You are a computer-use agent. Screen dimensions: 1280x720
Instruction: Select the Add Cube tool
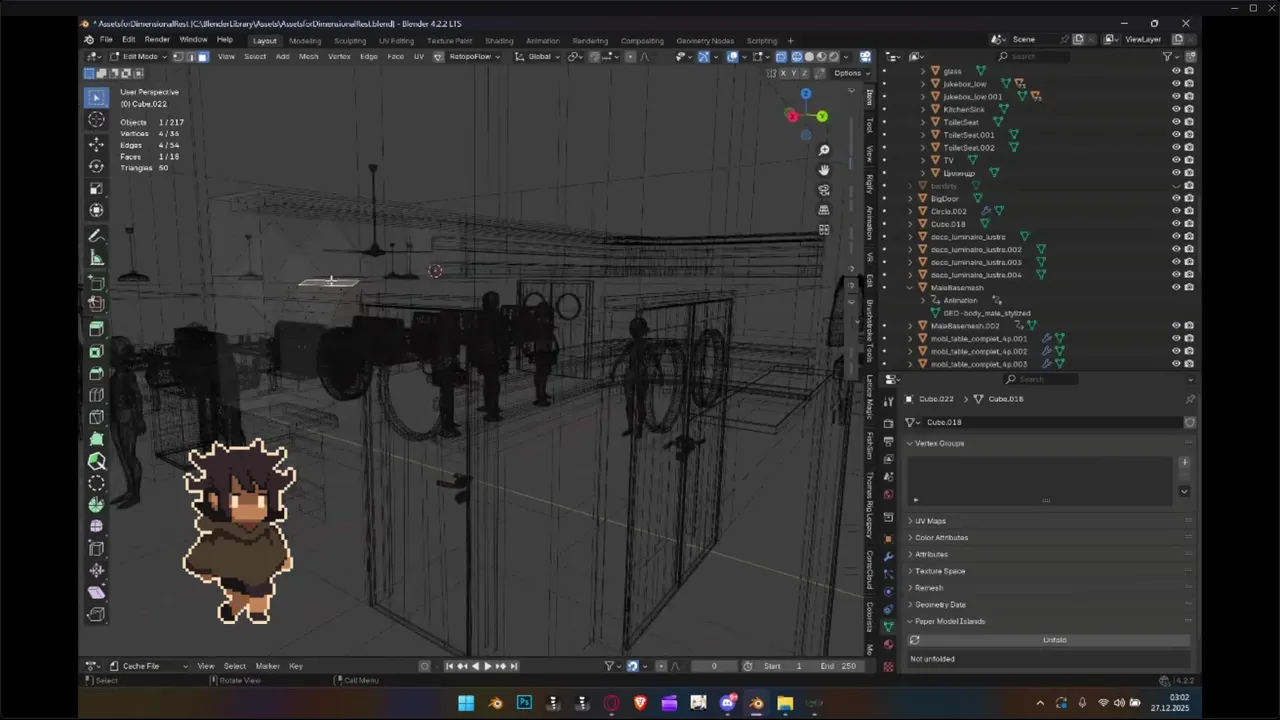96,283
